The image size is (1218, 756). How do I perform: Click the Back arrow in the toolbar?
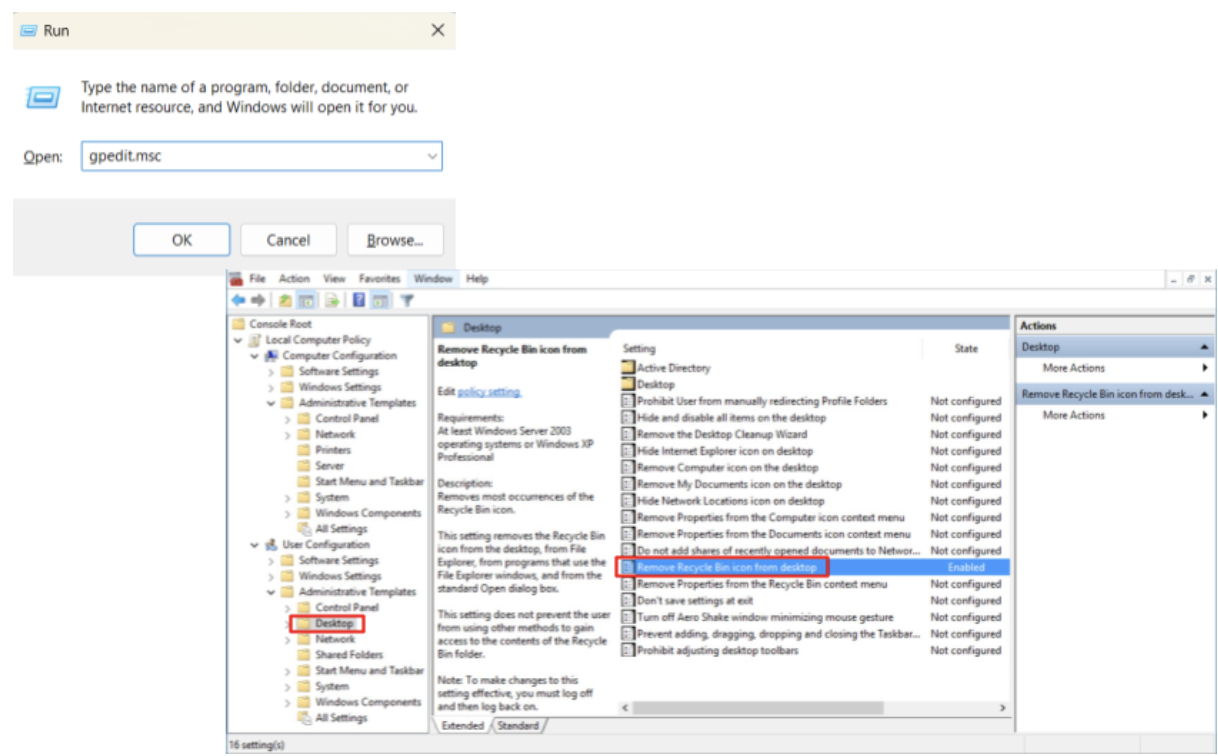click(x=238, y=300)
